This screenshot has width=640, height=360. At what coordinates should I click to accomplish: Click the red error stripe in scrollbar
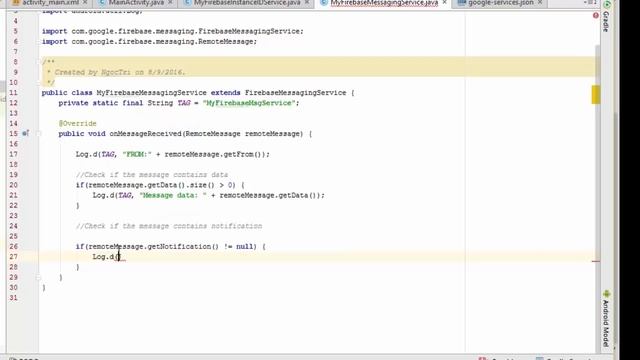(596, 261)
